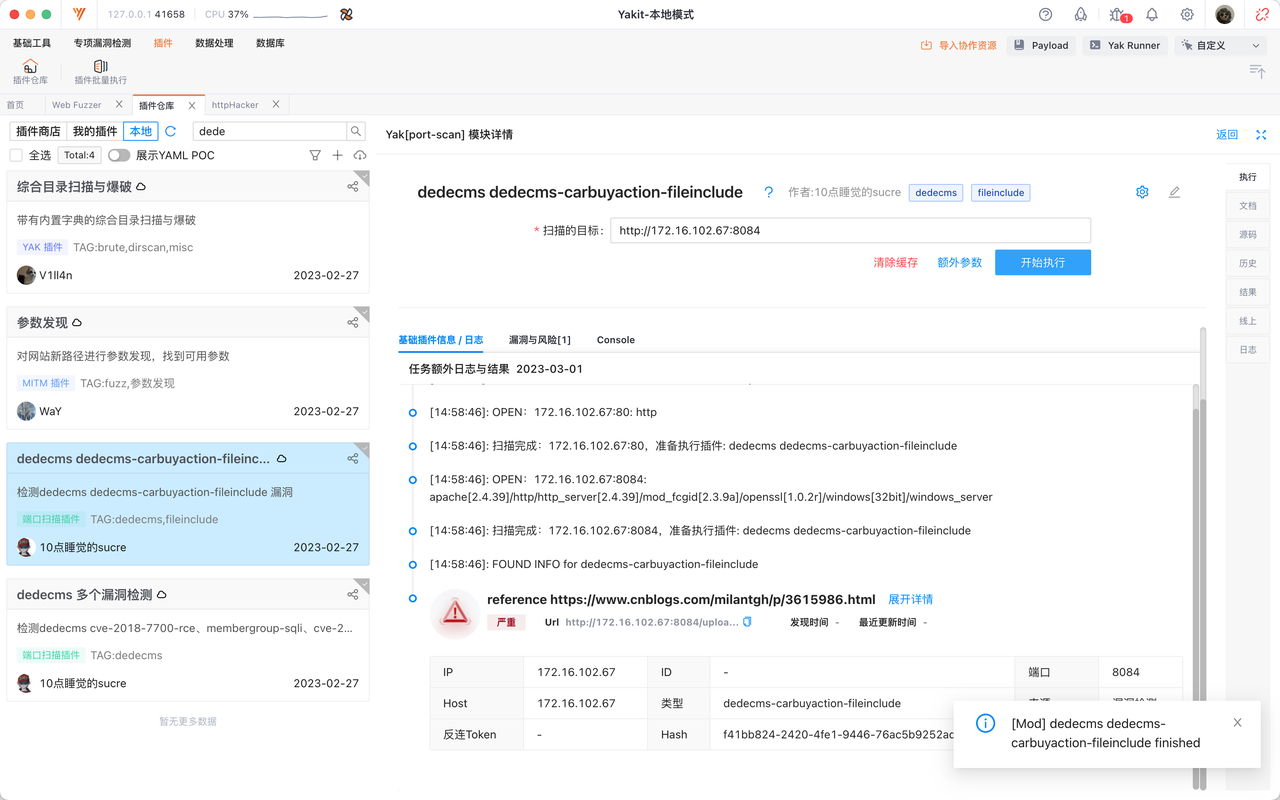Image resolution: width=1280 pixels, height=800 pixels.
Task: Select the 文档 side tab
Action: pos(1248,205)
